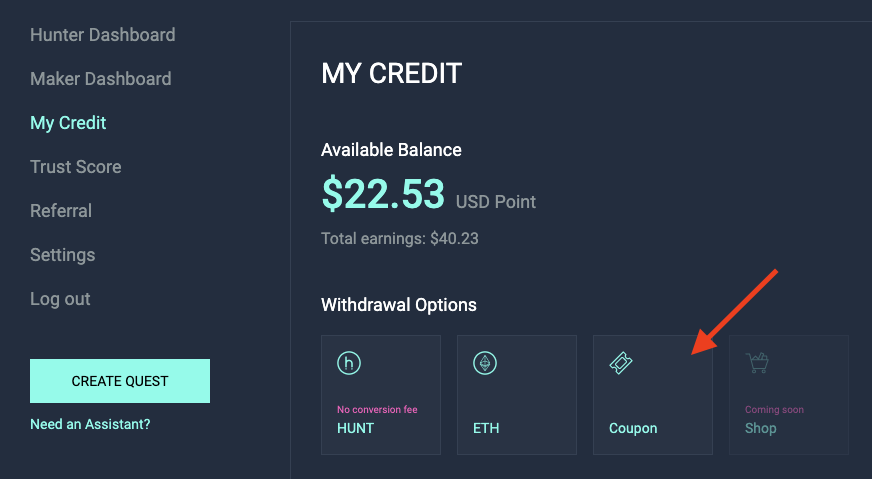
Task: Go to Maker Dashboard
Action: click(x=101, y=78)
